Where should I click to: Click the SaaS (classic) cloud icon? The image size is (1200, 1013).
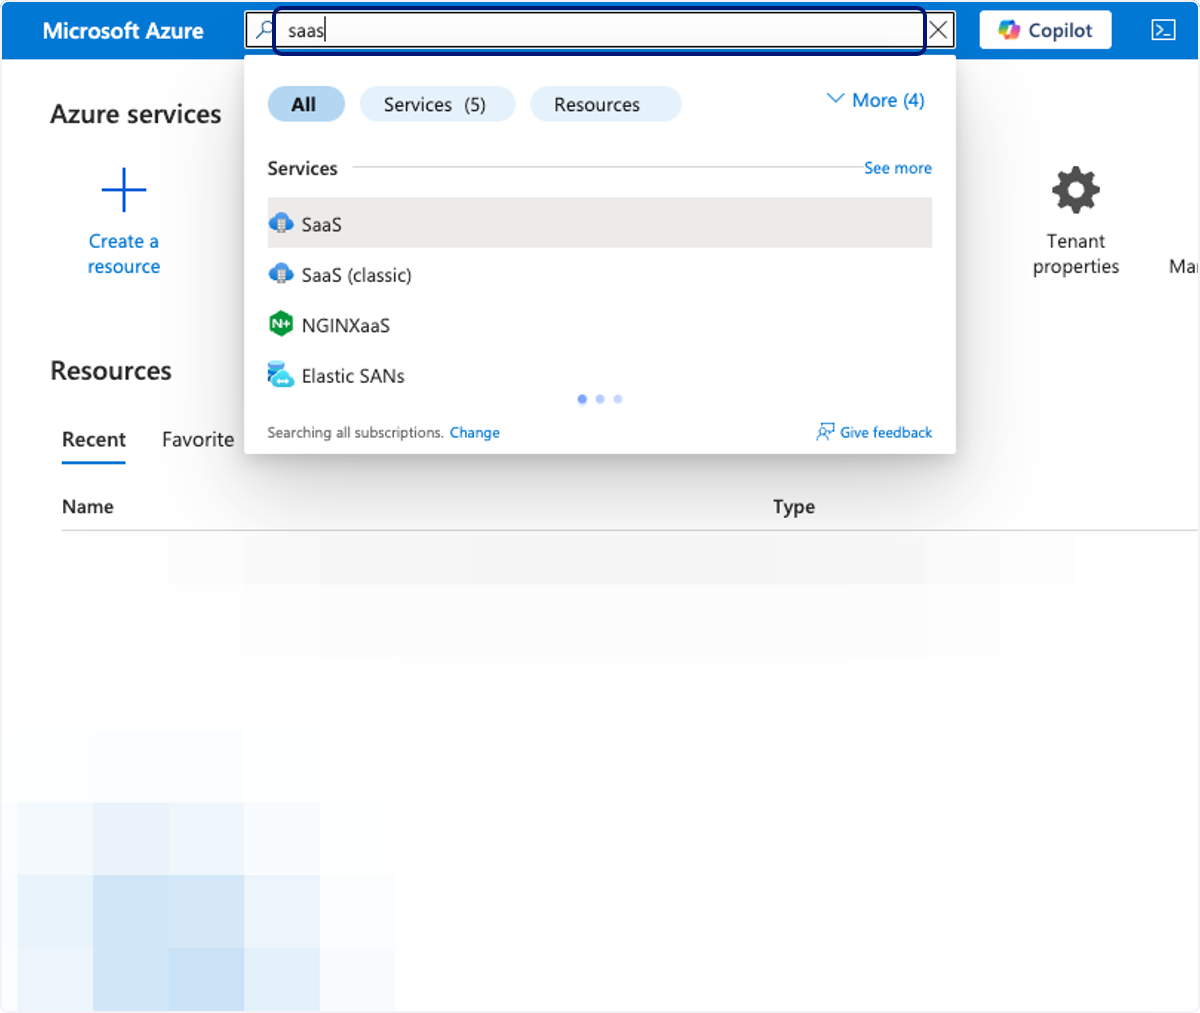coord(281,273)
